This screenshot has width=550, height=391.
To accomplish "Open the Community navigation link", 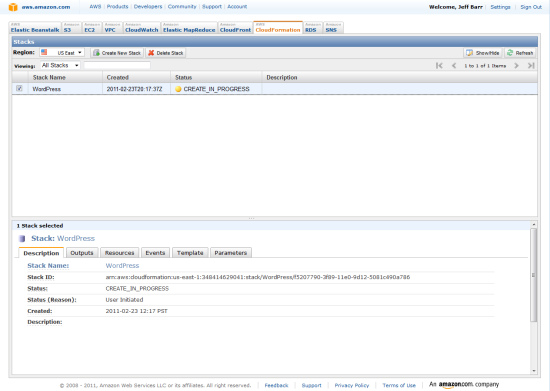I will (182, 7).
